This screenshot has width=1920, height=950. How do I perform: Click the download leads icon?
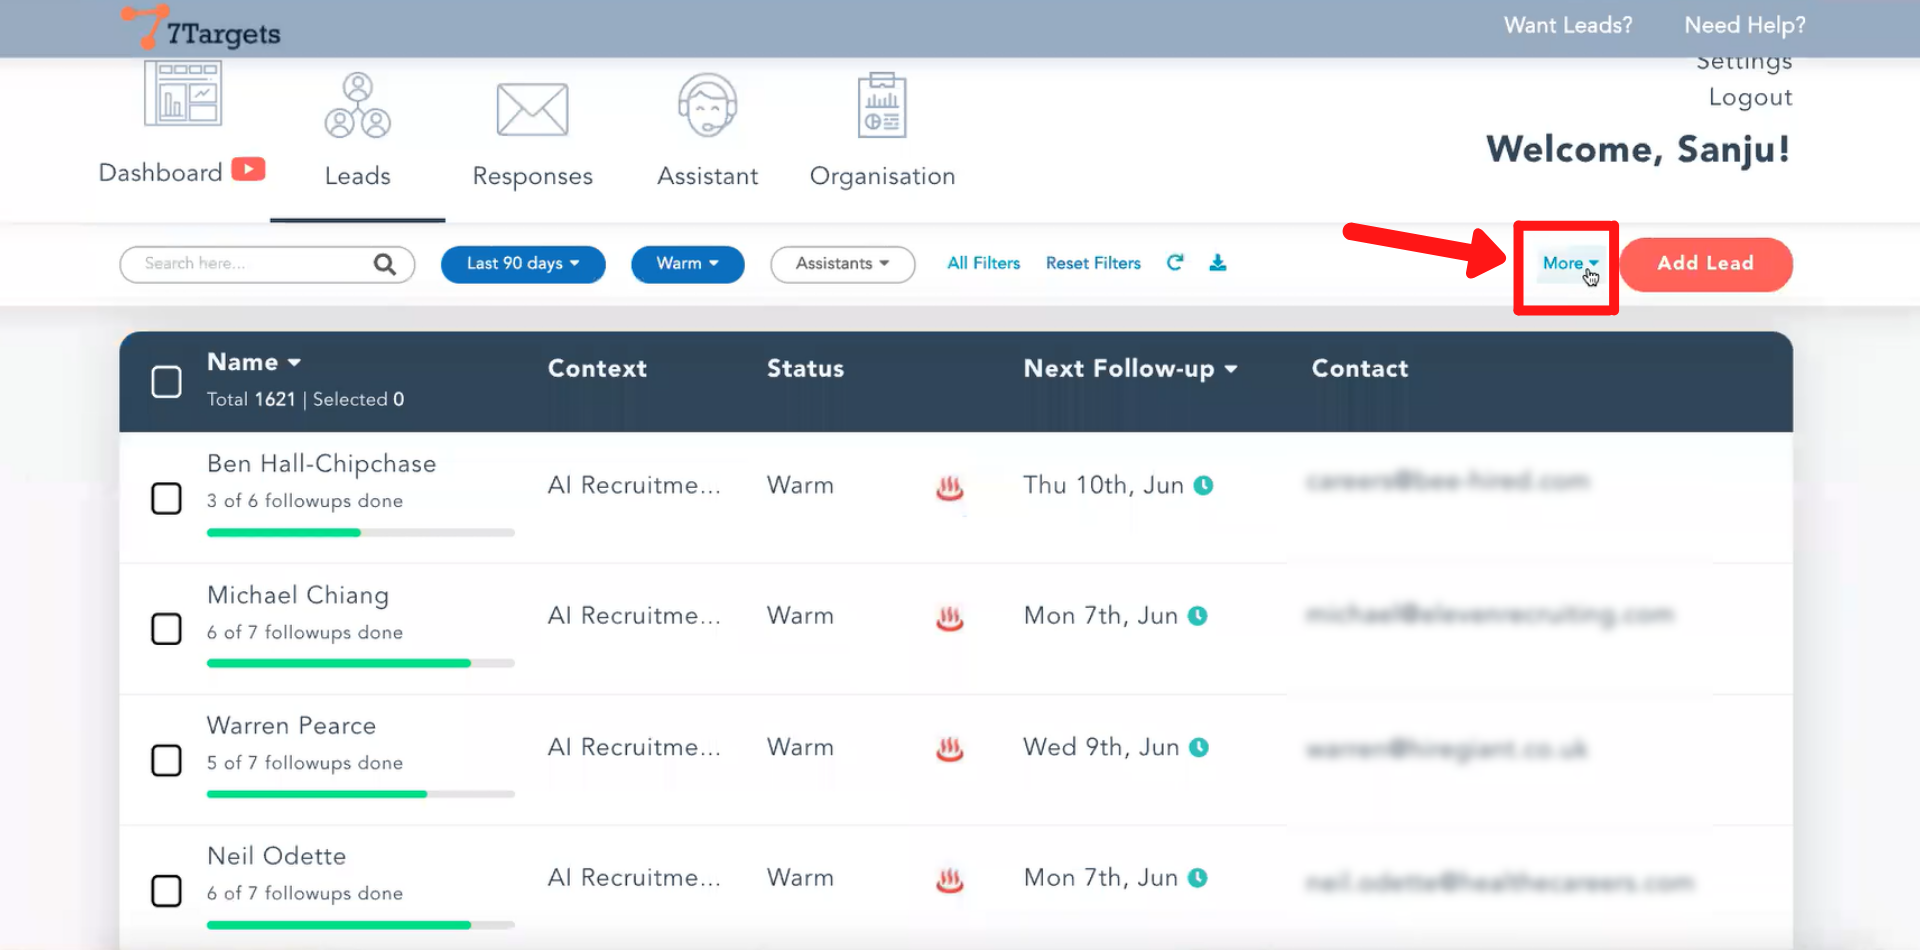1217,263
